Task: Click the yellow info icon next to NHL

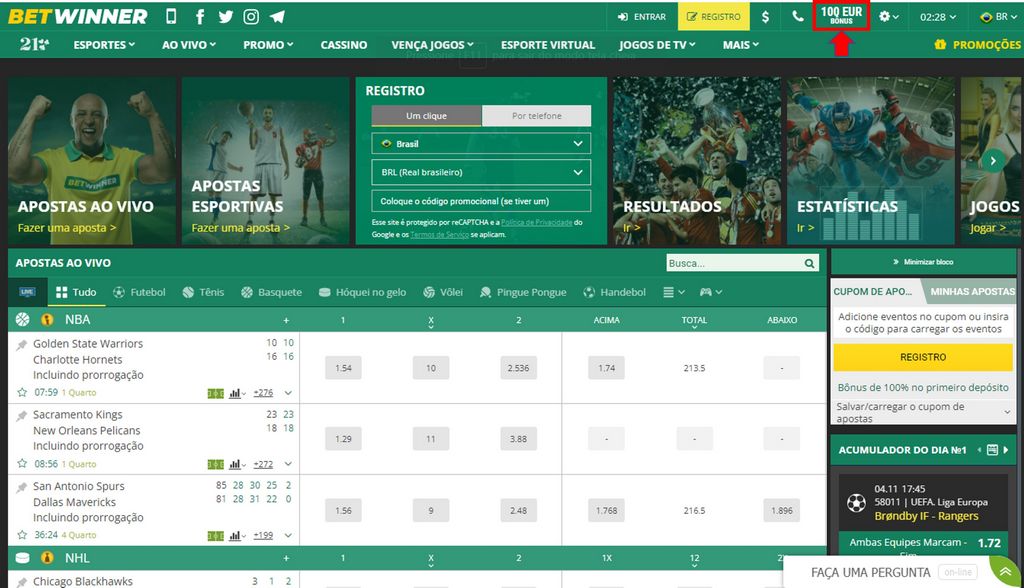Action: point(47,558)
